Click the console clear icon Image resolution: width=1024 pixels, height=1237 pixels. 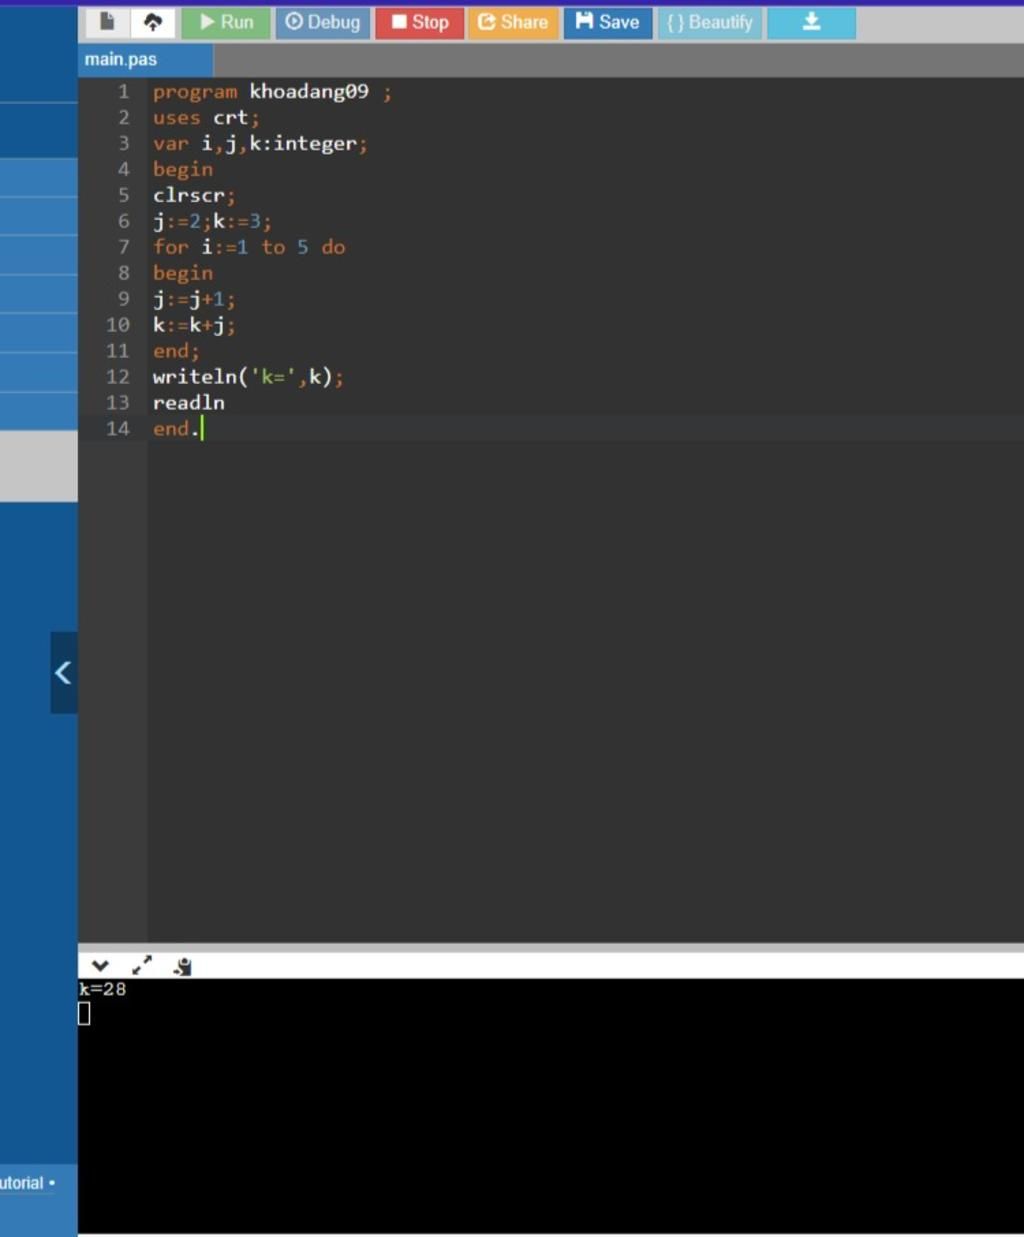point(182,966)
